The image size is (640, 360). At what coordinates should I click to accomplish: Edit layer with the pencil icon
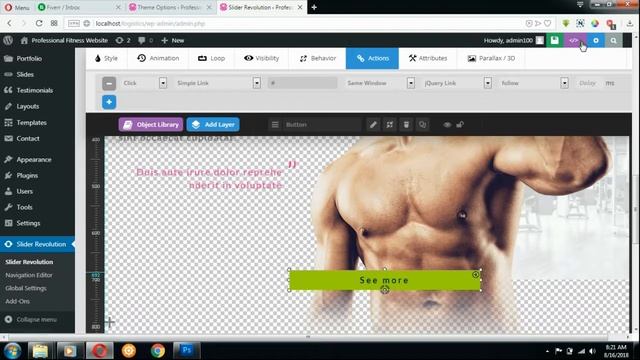(373, 124)
